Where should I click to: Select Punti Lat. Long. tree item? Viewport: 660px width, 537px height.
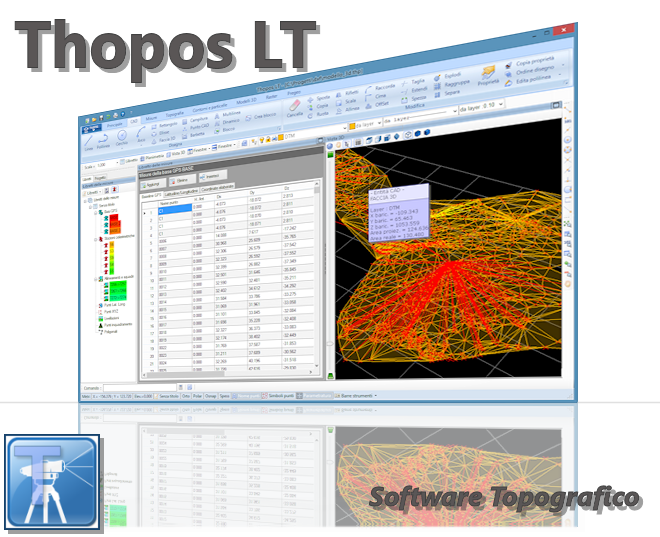111,305
